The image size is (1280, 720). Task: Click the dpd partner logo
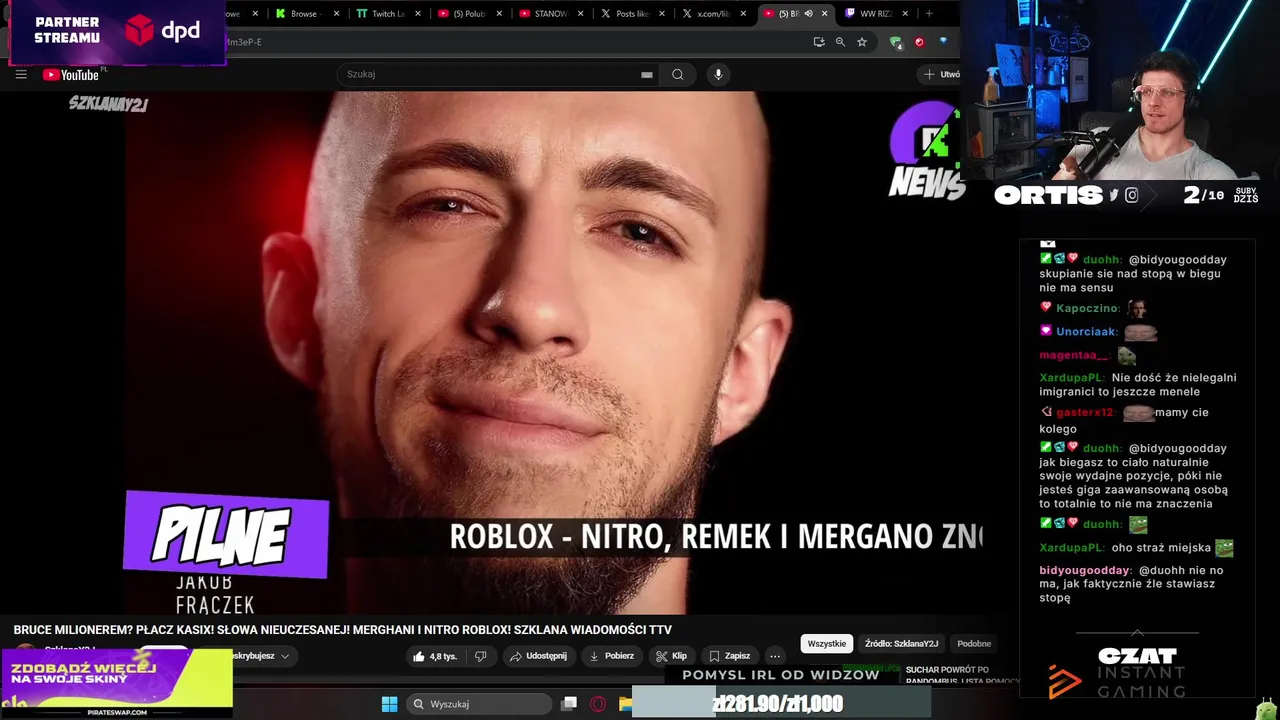[162, 31]
